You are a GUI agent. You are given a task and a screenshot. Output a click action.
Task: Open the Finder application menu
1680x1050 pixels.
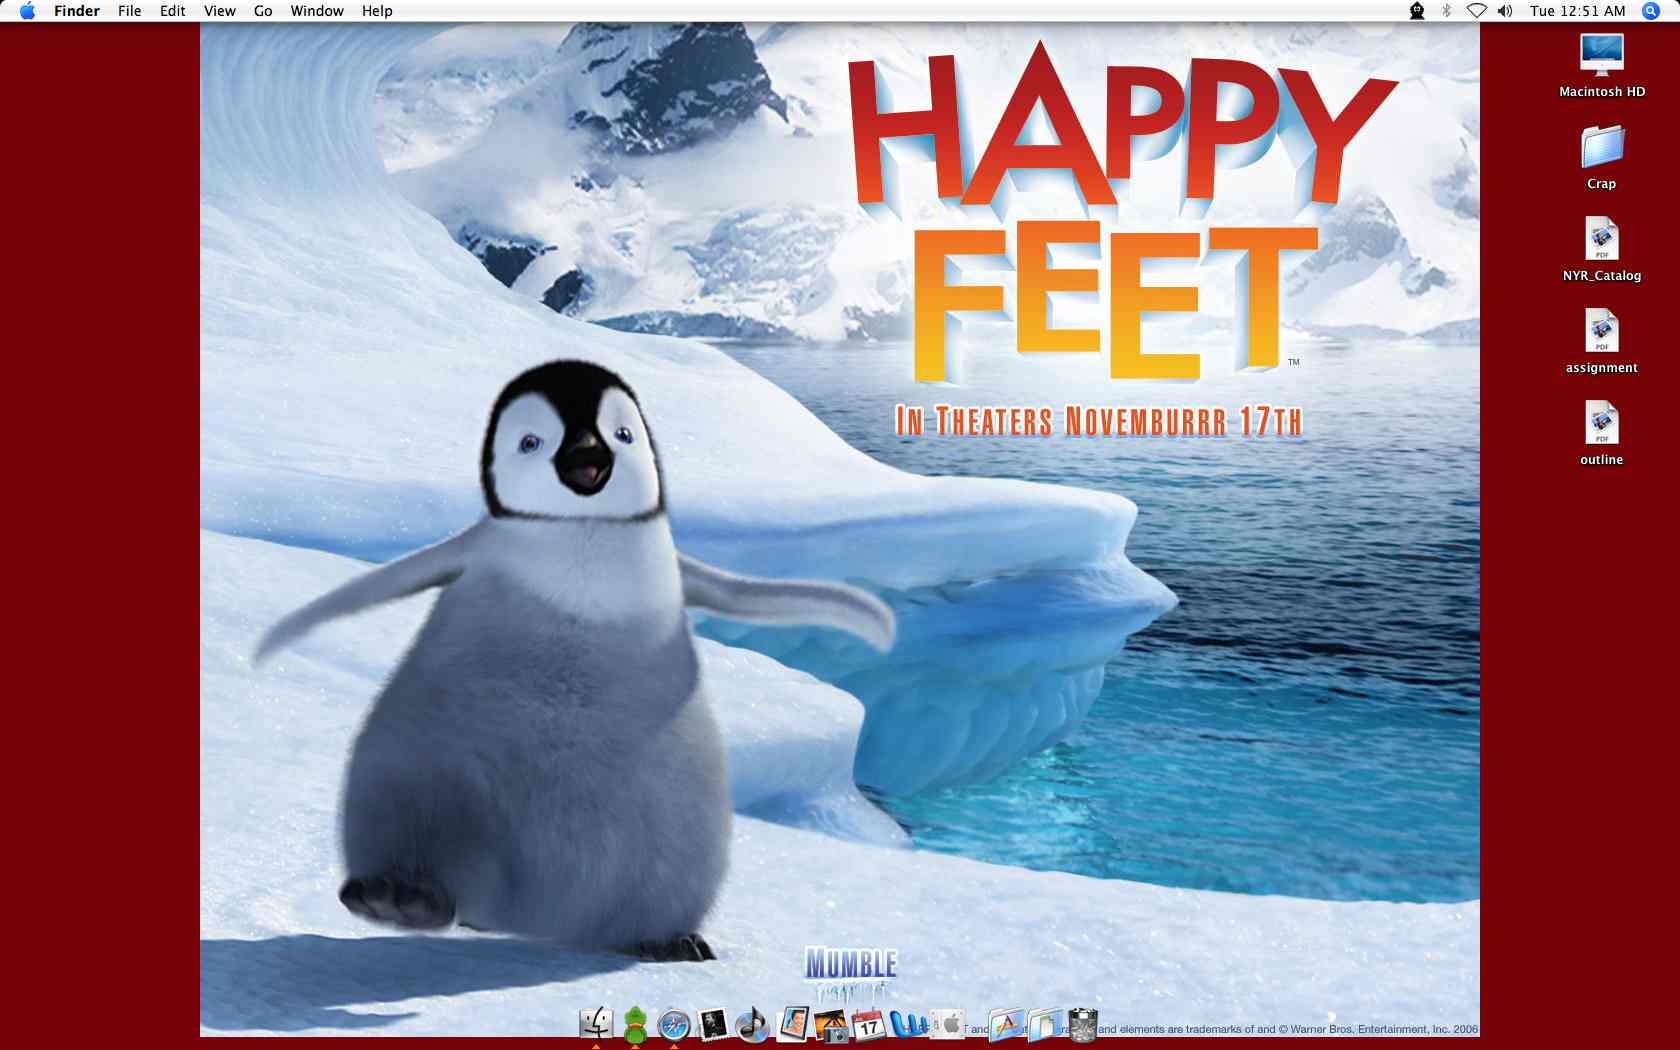[x=77, y=11]
